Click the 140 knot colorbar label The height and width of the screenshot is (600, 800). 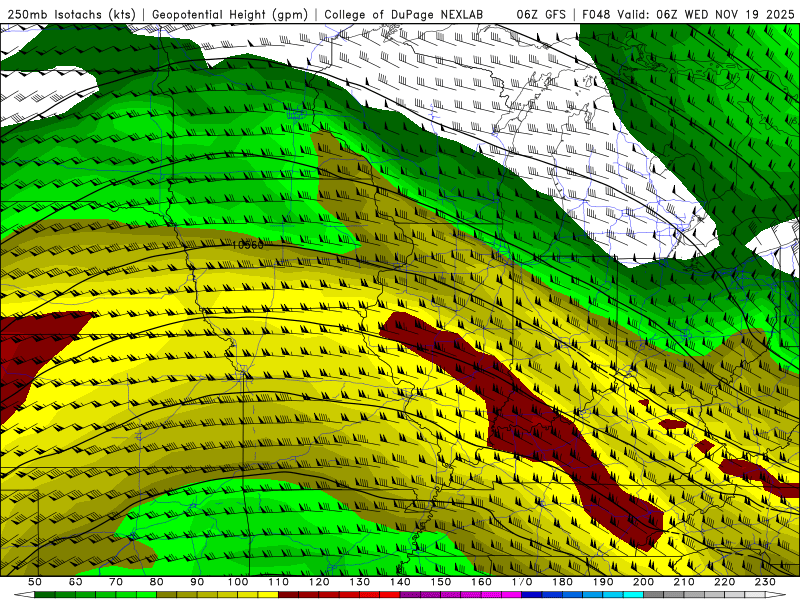click(x=400, y=582)
